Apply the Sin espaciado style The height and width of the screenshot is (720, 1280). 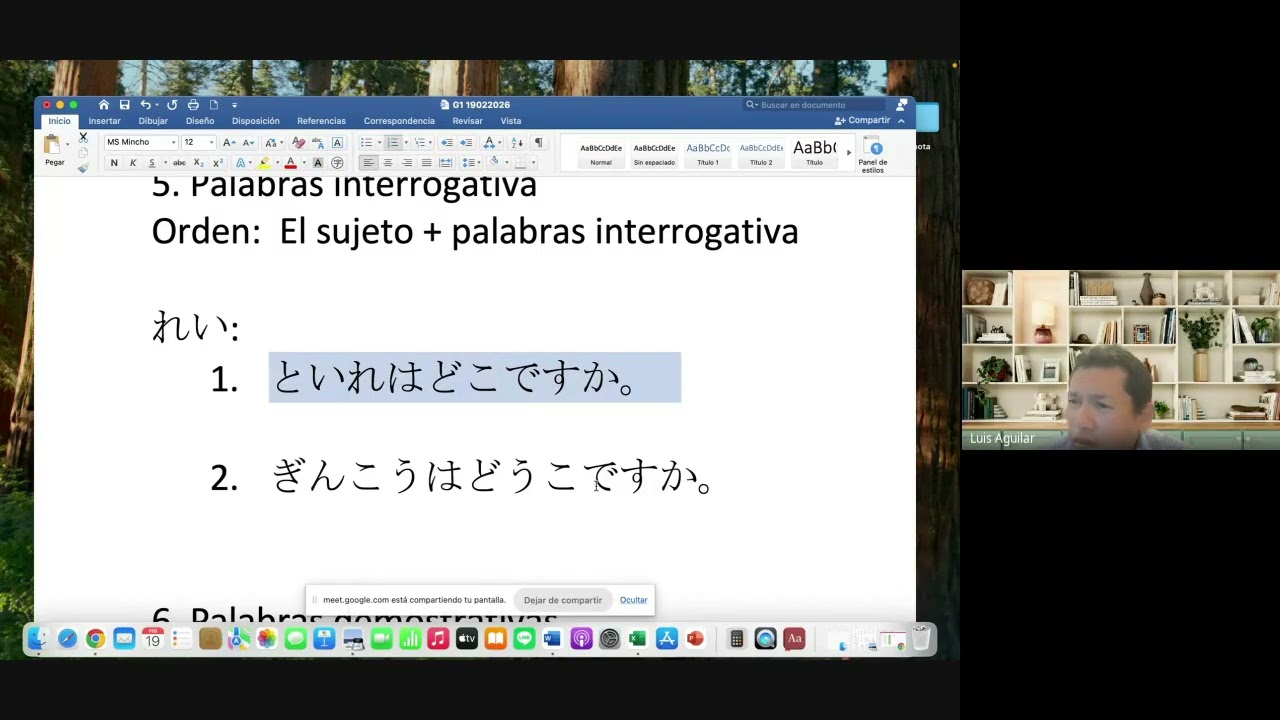pyautogui.click(x=654, y=154)
